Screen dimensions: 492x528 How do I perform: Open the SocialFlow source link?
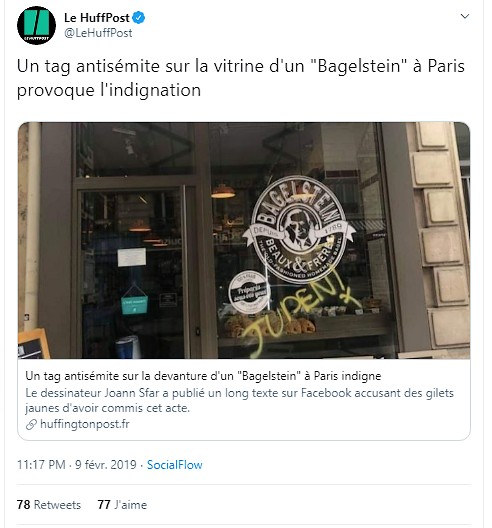pos(174,465)
